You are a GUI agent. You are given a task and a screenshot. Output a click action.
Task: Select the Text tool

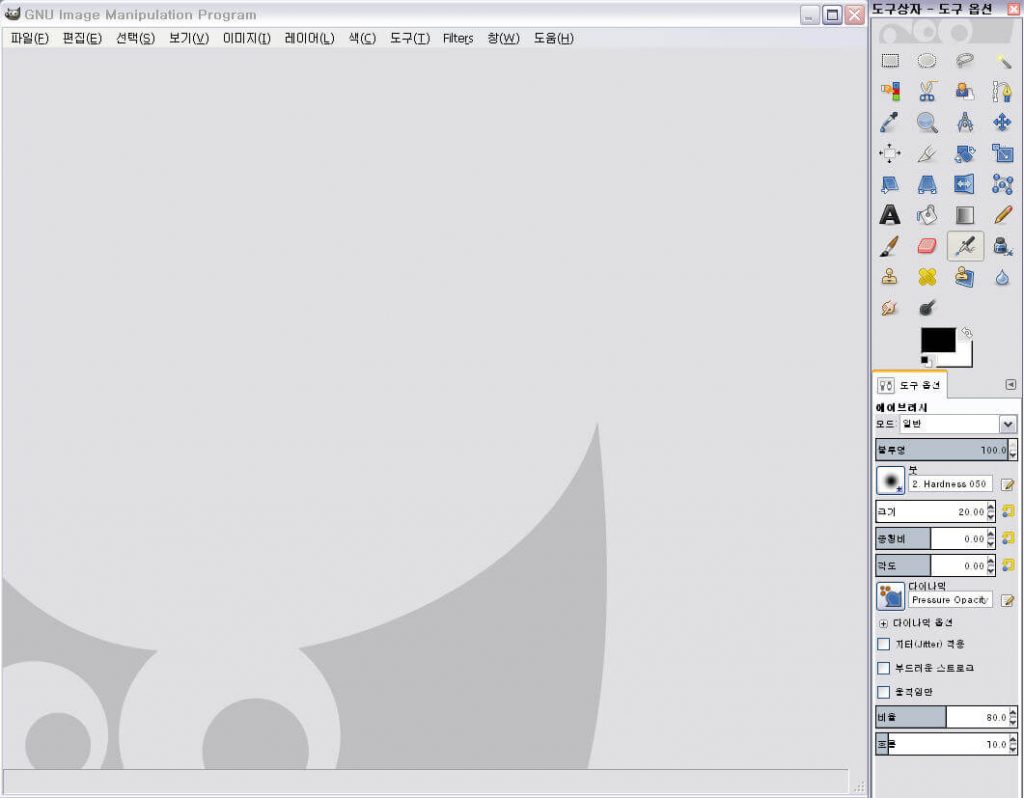click(889, 215)
